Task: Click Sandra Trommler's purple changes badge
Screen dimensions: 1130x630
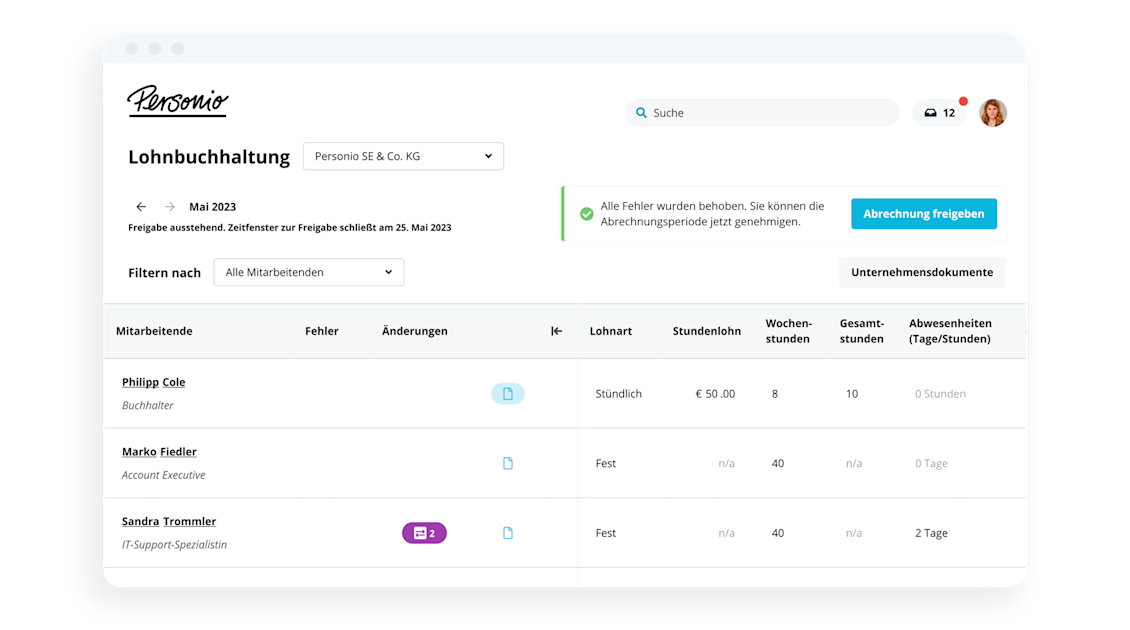Action: (424, 532)
